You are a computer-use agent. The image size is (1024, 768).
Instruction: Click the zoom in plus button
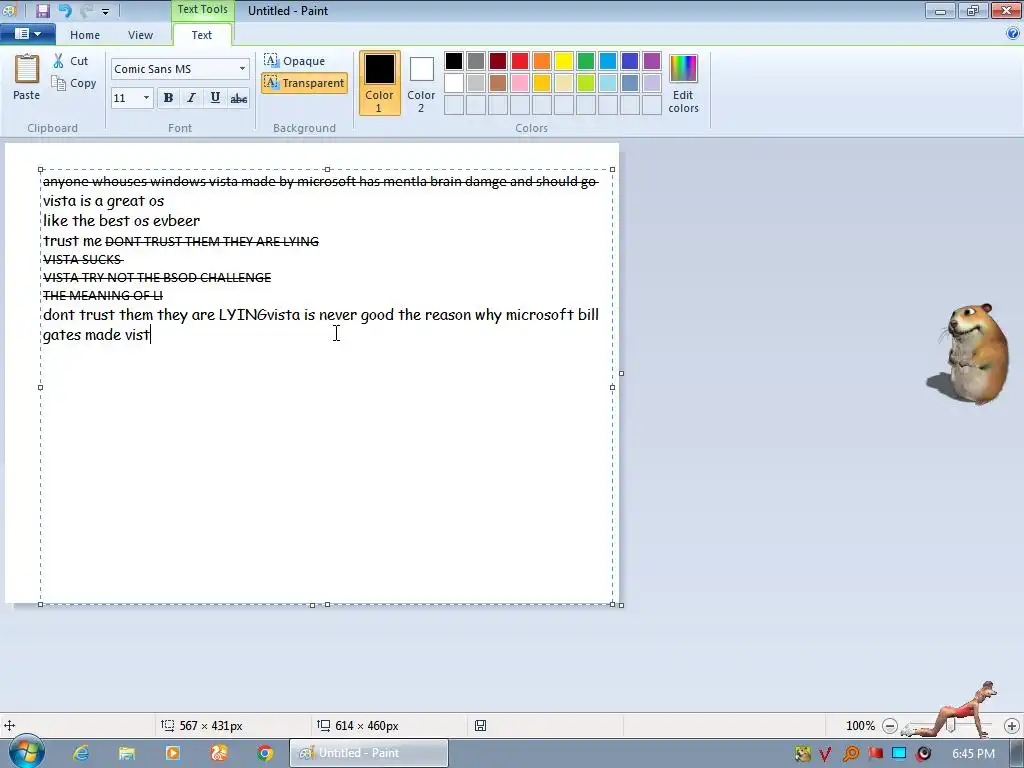point(1012,726)
